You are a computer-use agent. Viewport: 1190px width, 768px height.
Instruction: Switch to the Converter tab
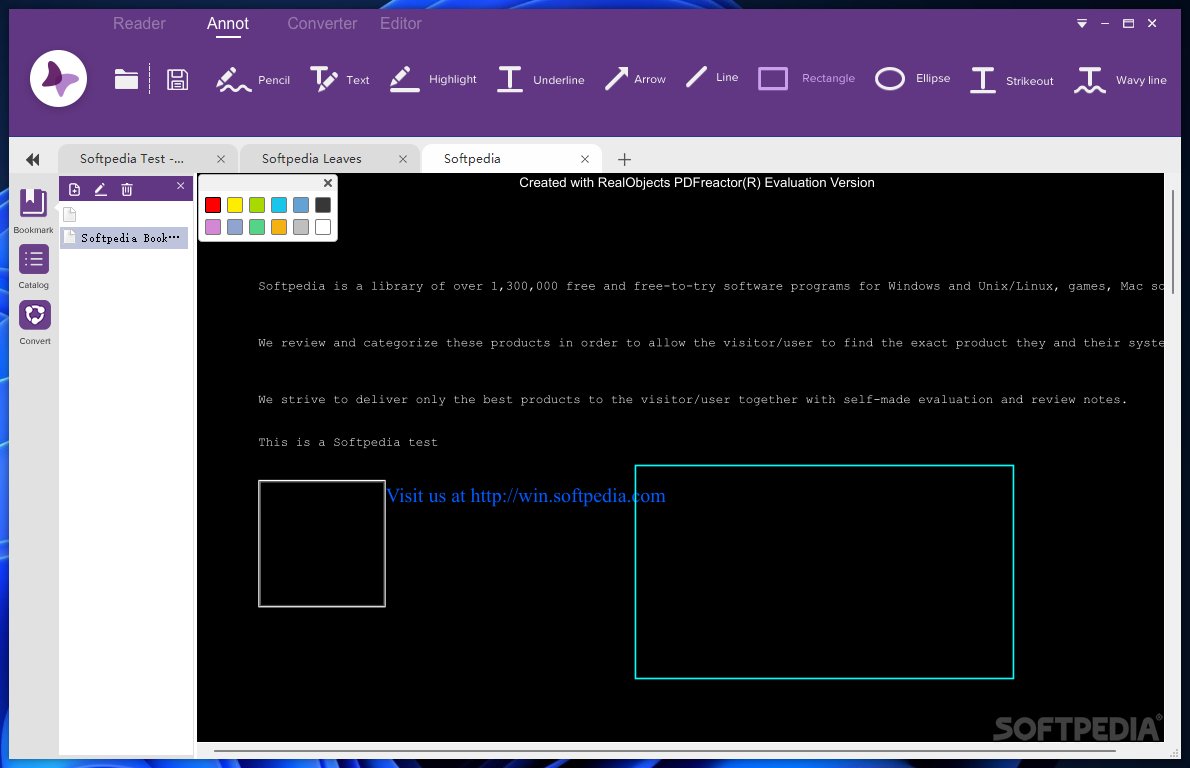click(x=322, y=24)
